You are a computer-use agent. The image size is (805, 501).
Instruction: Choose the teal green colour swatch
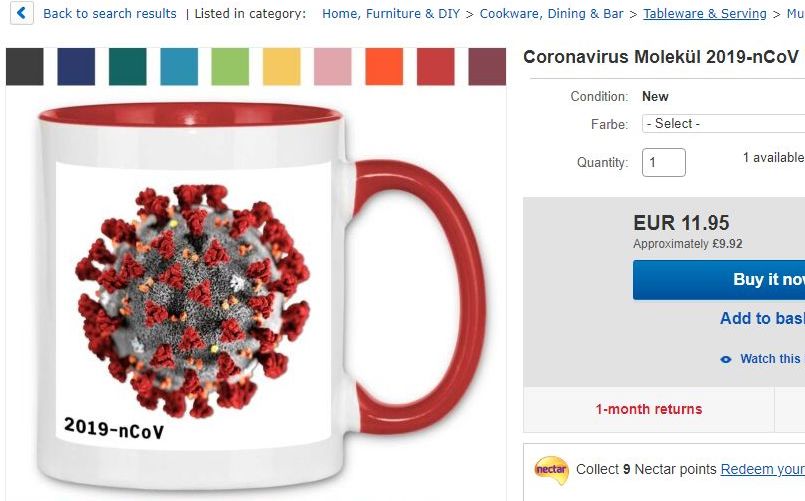pos(127,67)
